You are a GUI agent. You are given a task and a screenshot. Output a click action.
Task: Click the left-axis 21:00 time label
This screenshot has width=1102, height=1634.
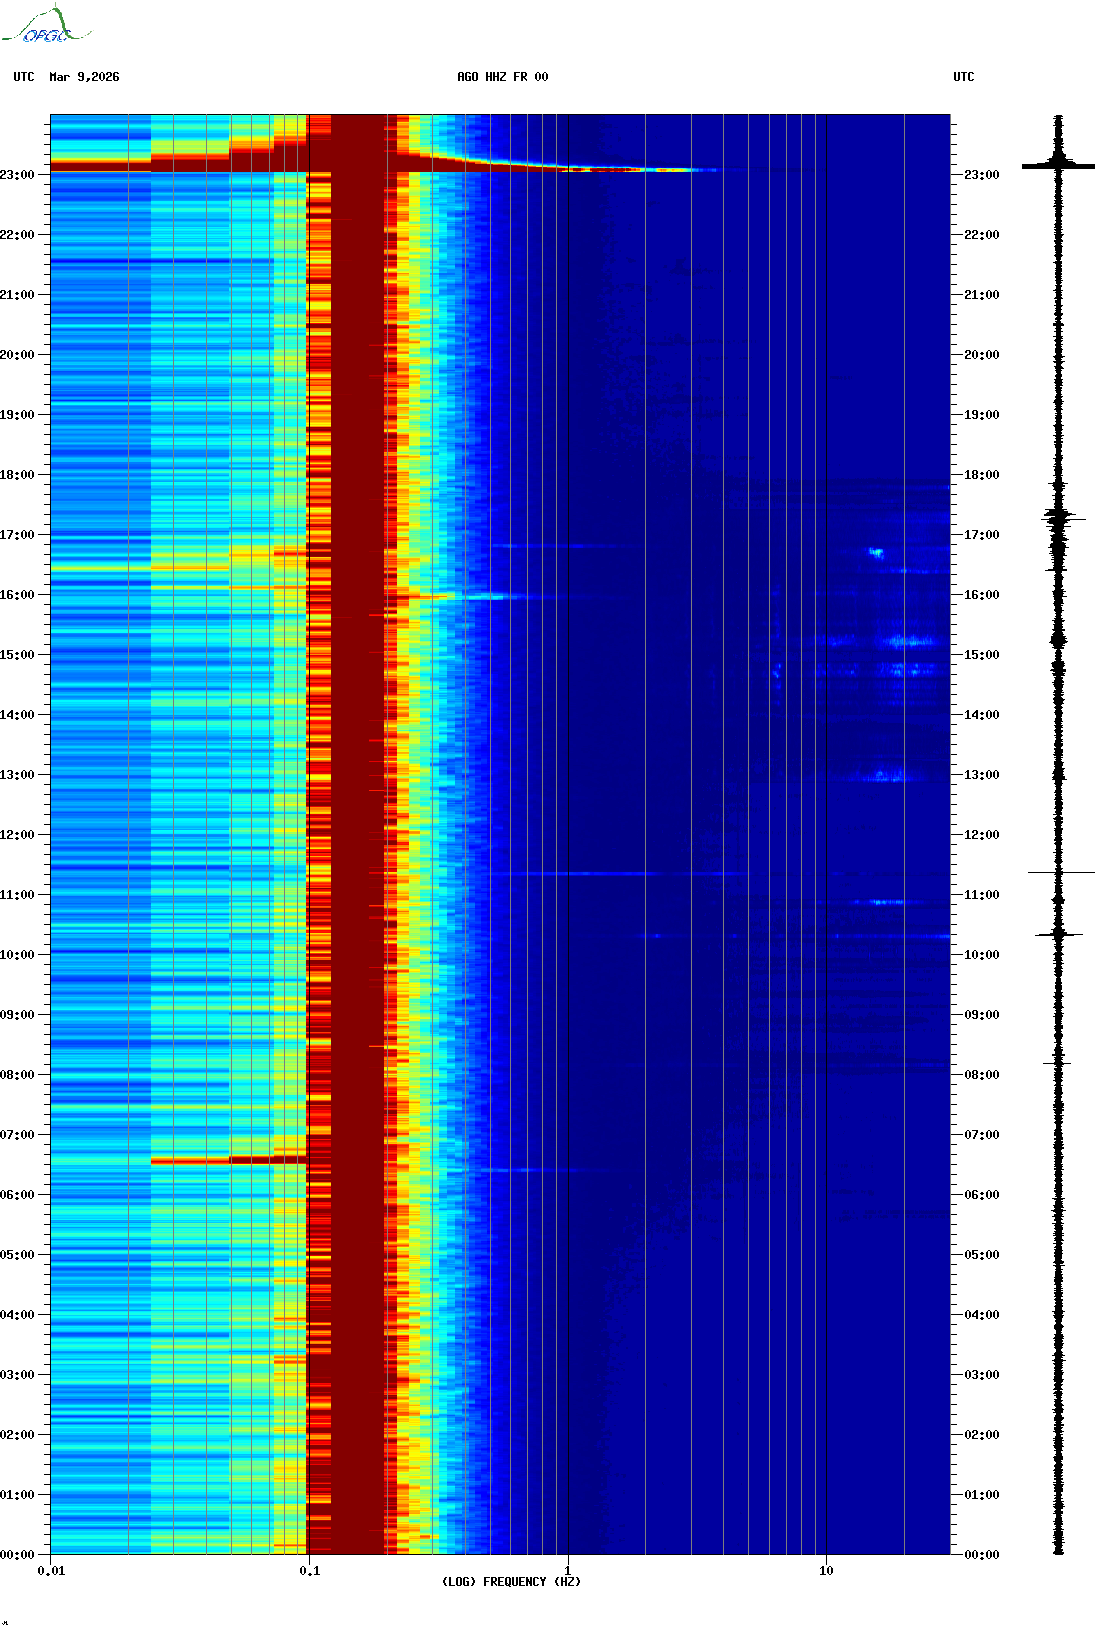pos(17,295)
